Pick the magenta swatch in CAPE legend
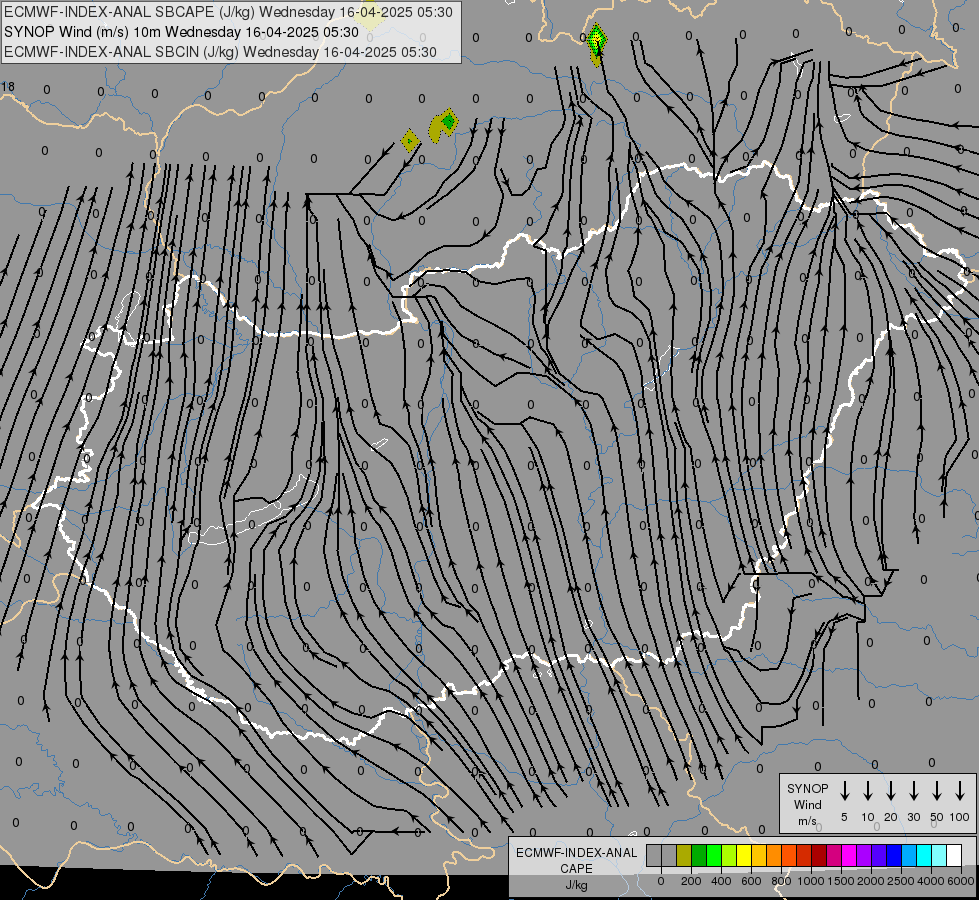The width and height of the screenshot is (979, 900). (849, 856)
